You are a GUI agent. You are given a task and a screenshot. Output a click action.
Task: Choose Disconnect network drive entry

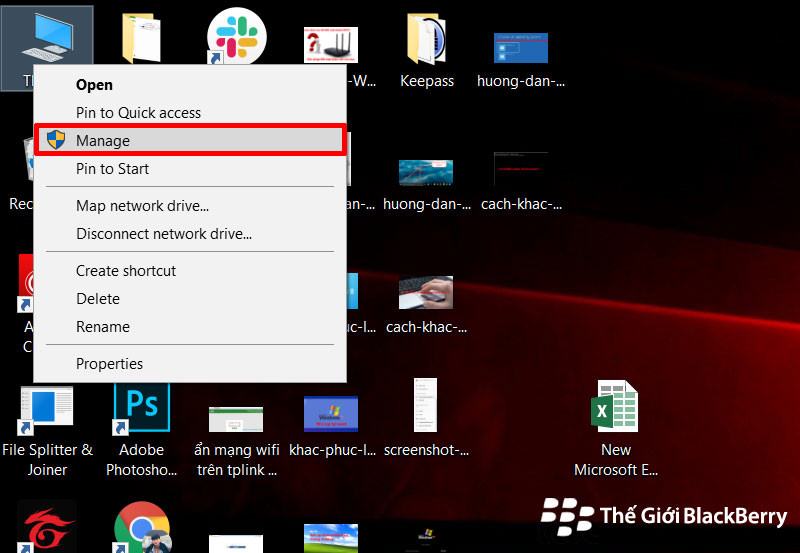(163, 234)
